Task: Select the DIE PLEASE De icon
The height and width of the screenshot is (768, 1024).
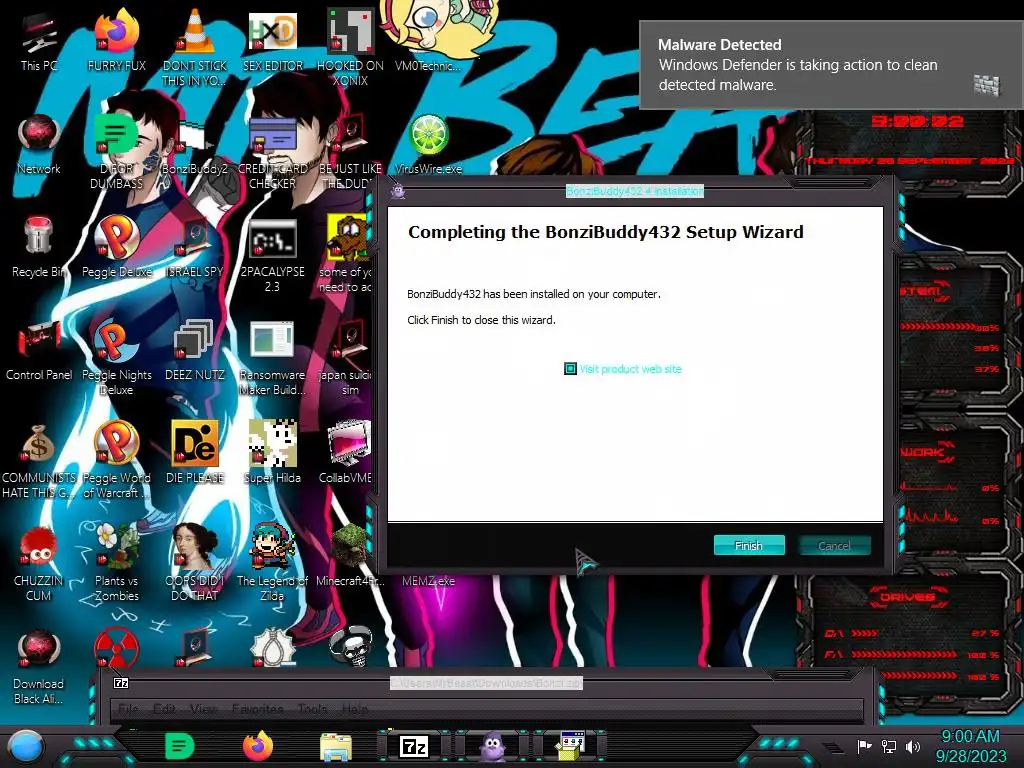Action: (195, 452)
